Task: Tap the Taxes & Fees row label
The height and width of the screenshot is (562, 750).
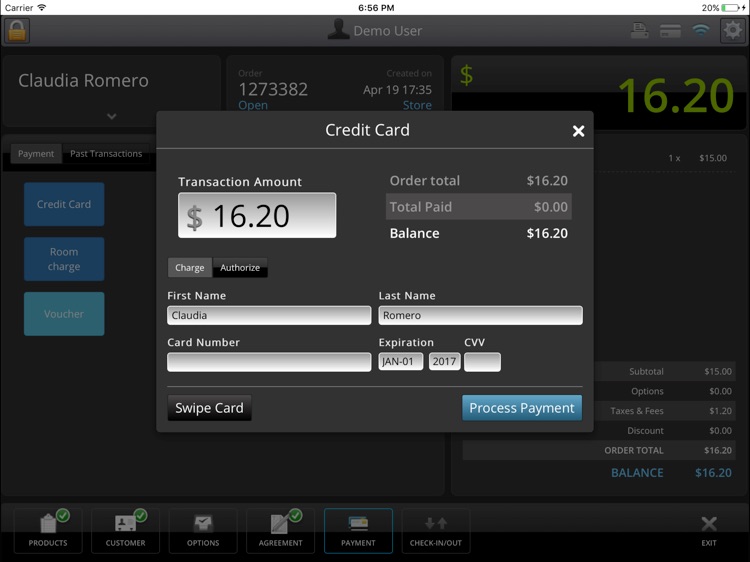Action: (x=637, y=411)
